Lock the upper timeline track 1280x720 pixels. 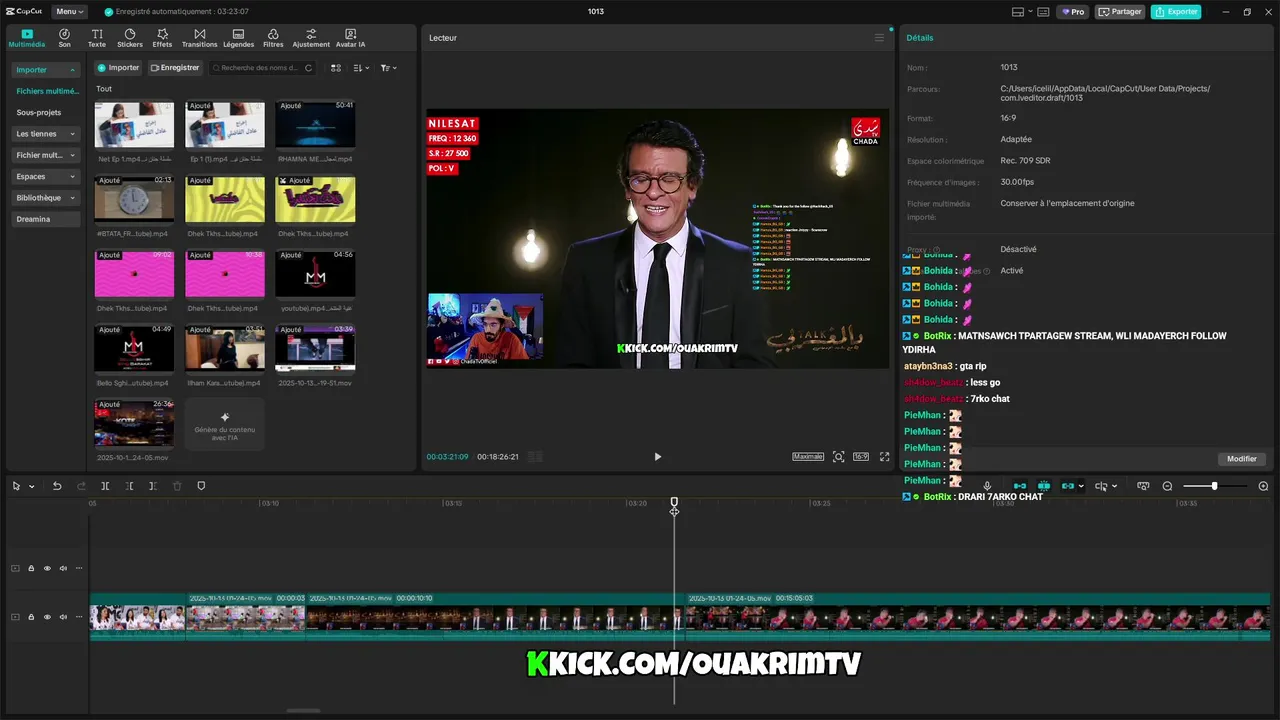pos(31,568)
